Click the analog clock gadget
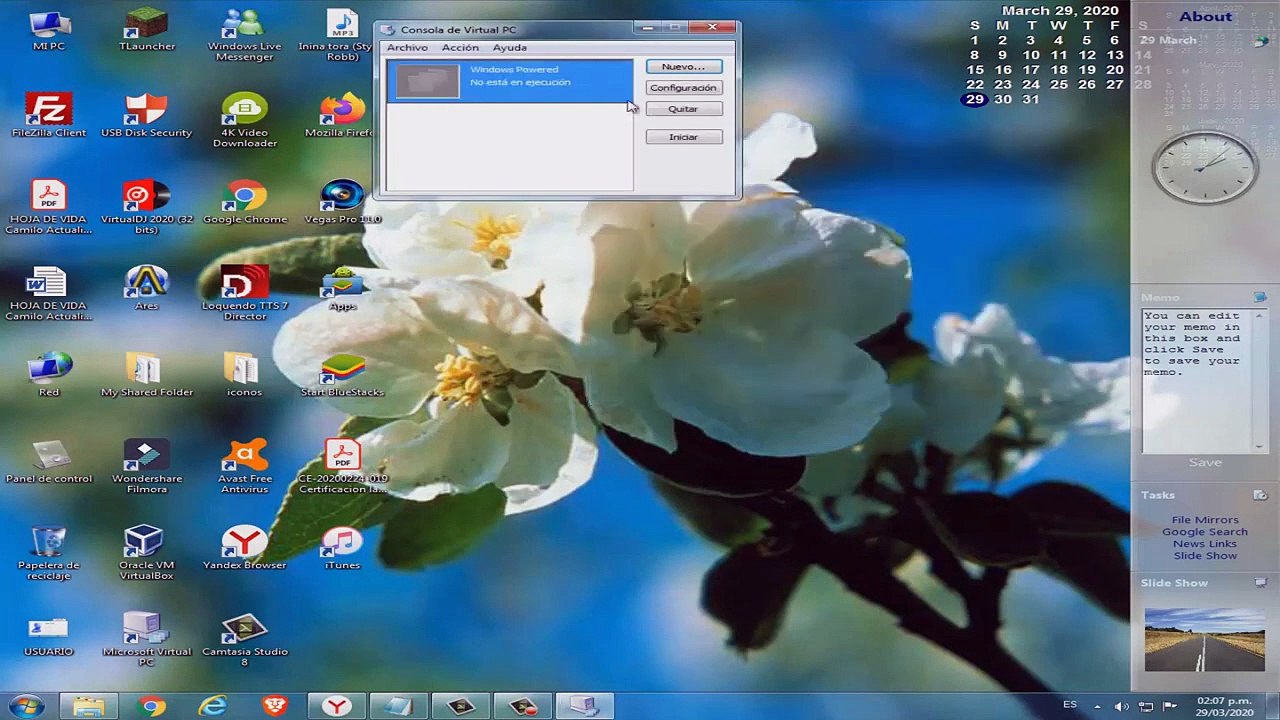 (1204, 167)
